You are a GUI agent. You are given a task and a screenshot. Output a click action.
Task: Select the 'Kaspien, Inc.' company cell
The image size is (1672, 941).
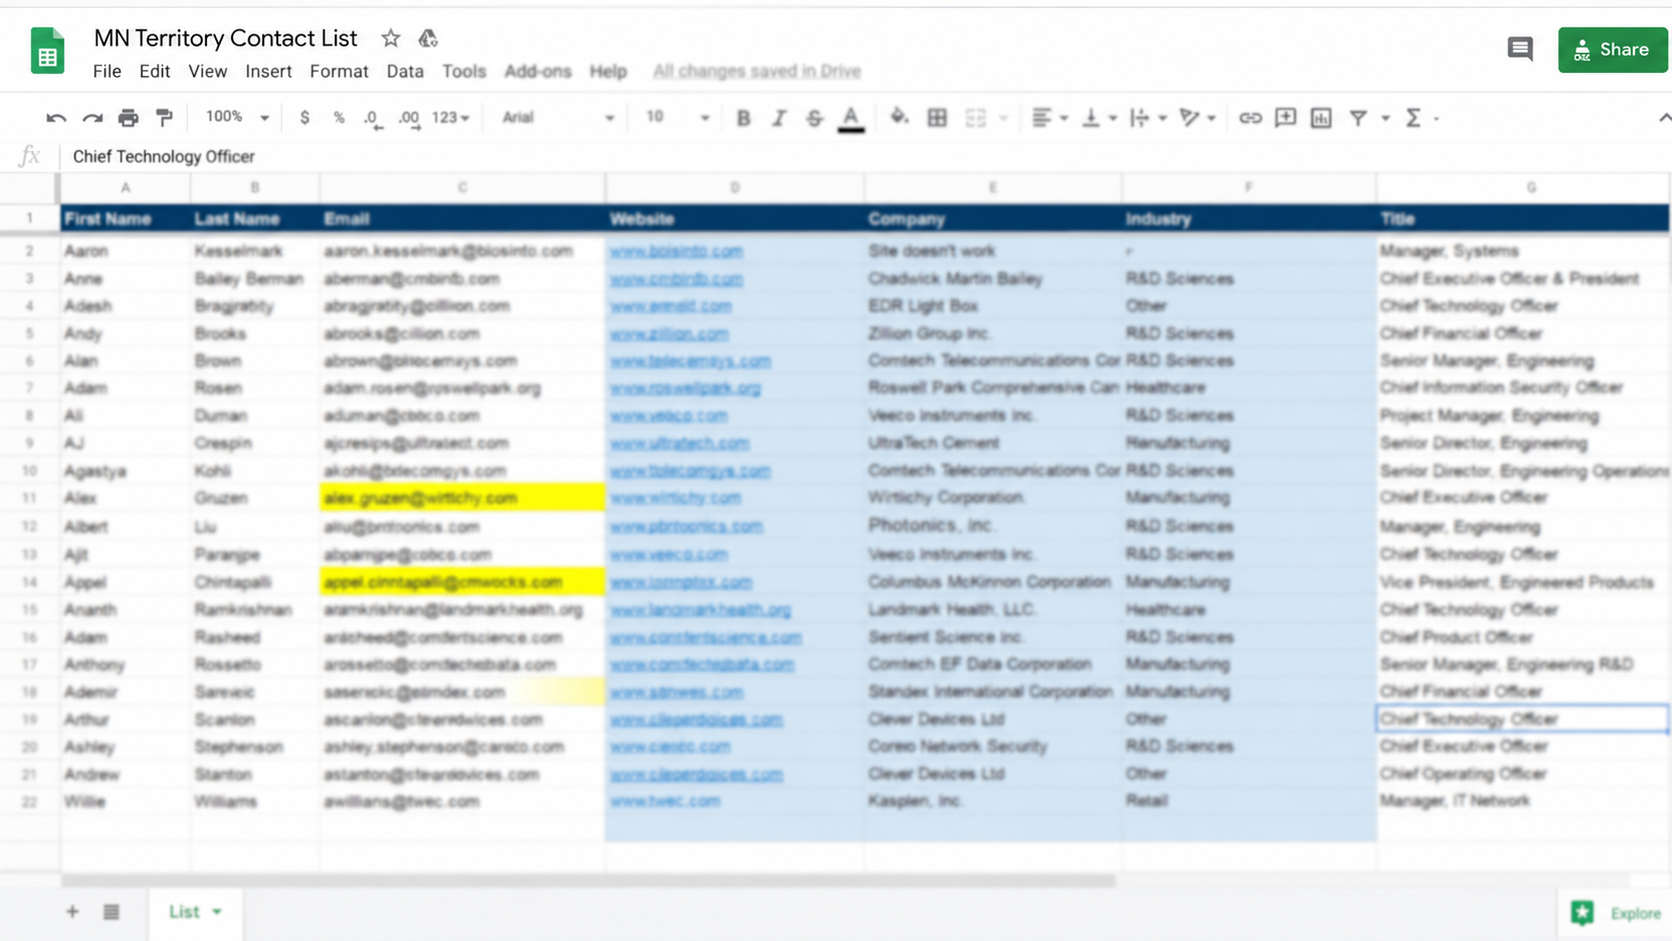click(x=992, y=801)
